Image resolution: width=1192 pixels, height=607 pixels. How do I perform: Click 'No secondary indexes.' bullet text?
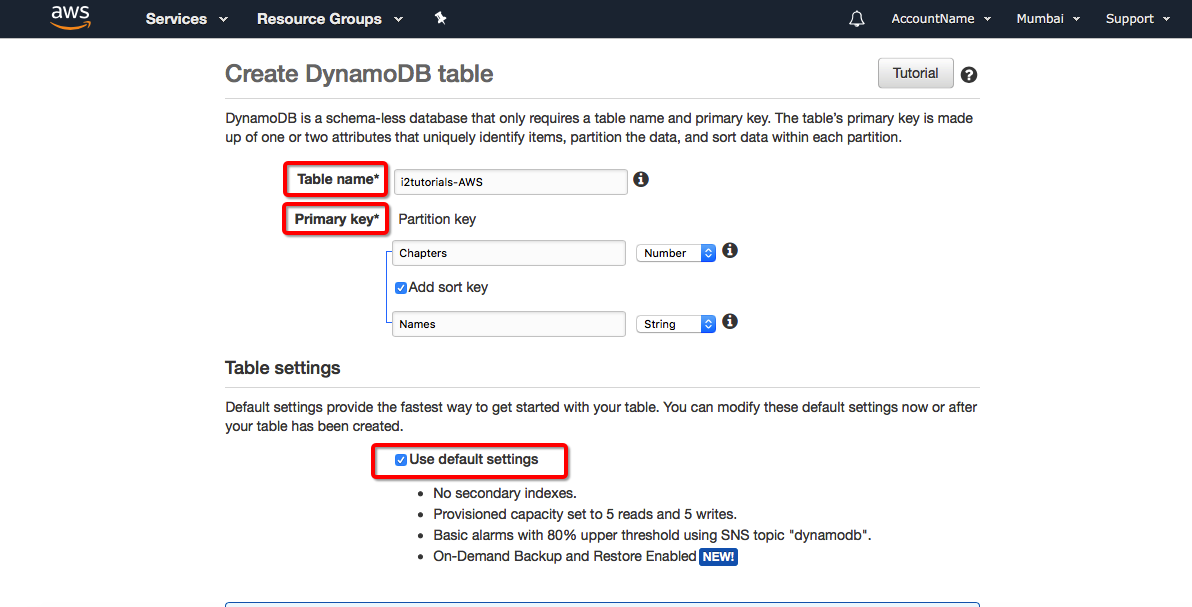[x=505, y=492]
